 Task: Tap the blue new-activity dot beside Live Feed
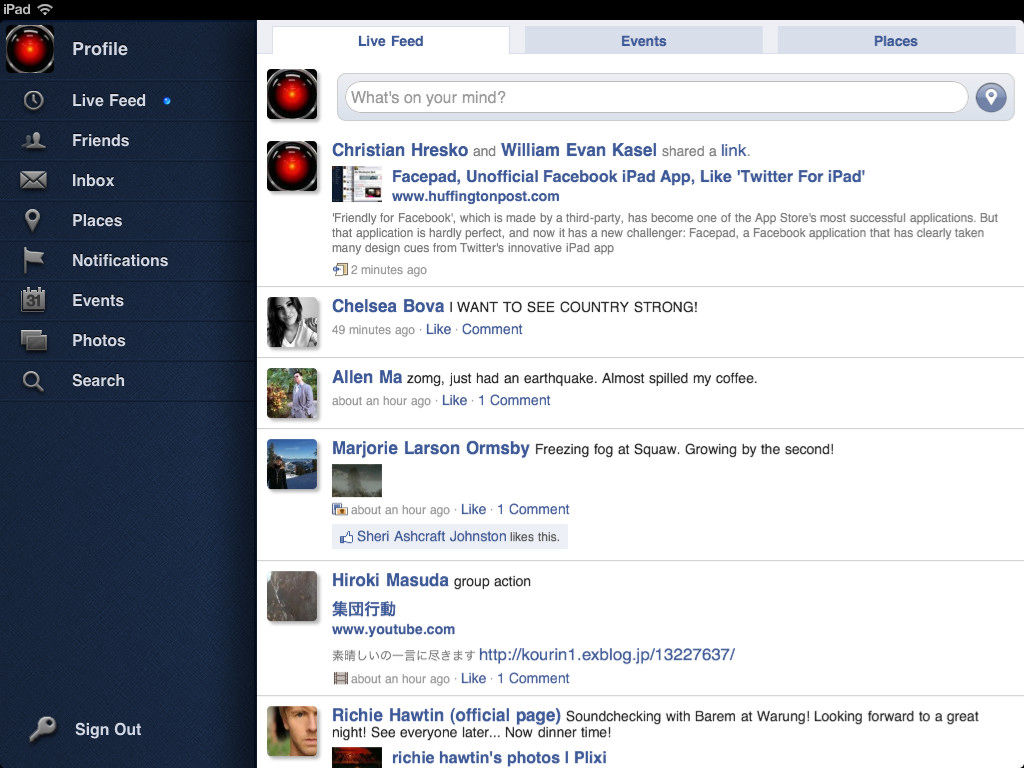tap(167, 101)
